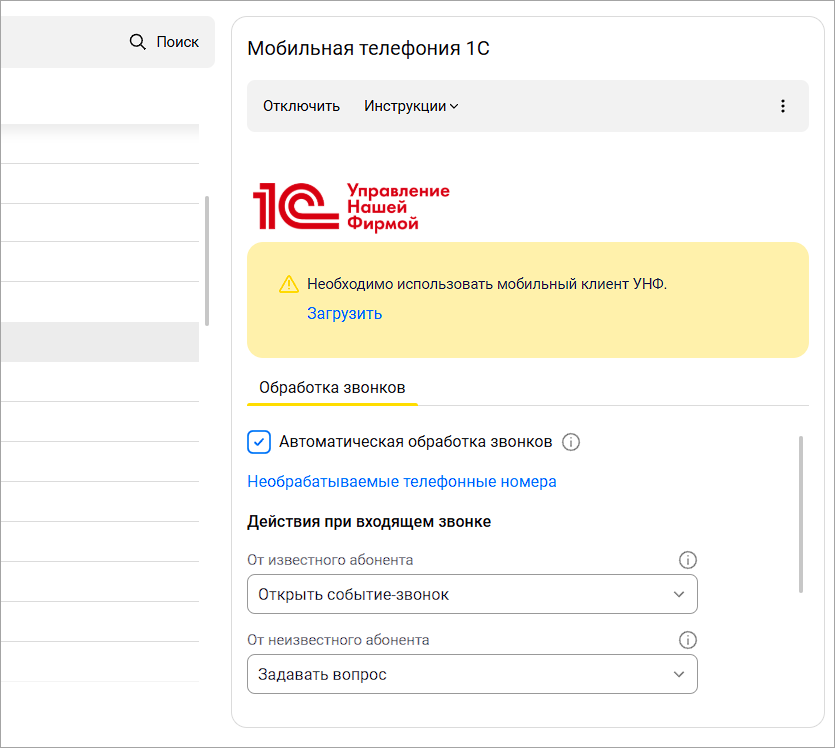Image resolution: width=835 pixels, height=748 pixels.
Task: Click info icon for От неизвестного абонента
Action: click(x=687, y=640)
